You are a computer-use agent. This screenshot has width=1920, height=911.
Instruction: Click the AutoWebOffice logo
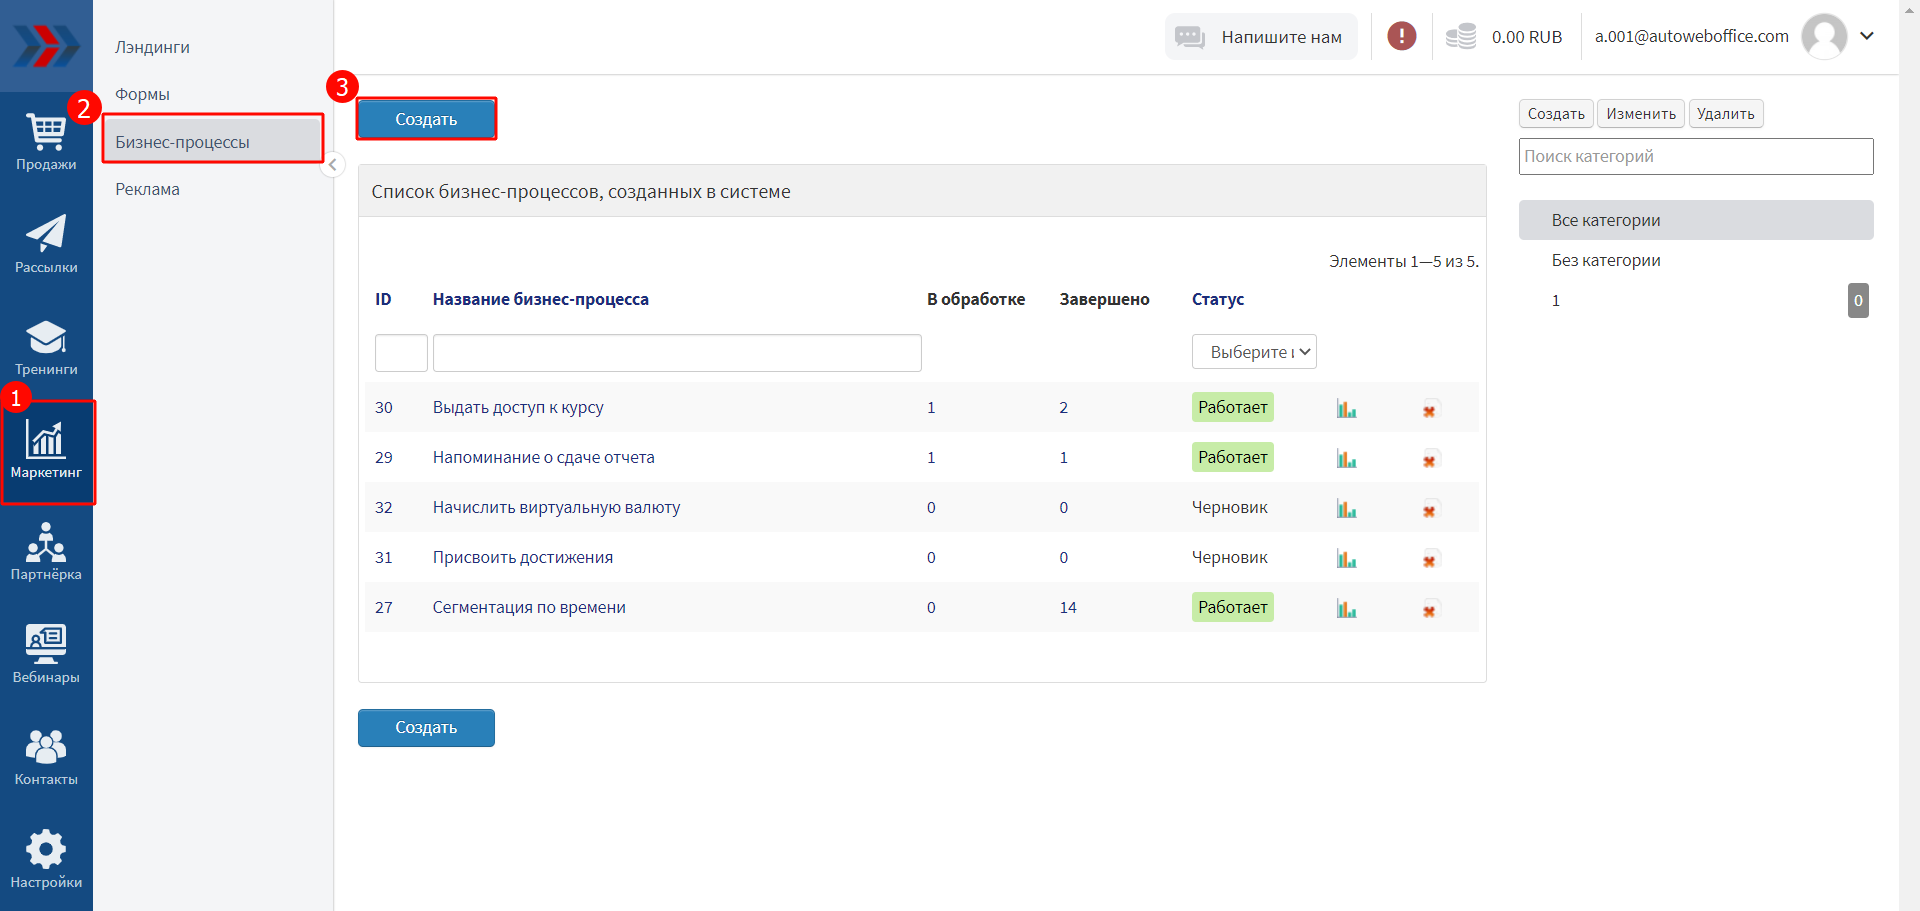(46, 46)
